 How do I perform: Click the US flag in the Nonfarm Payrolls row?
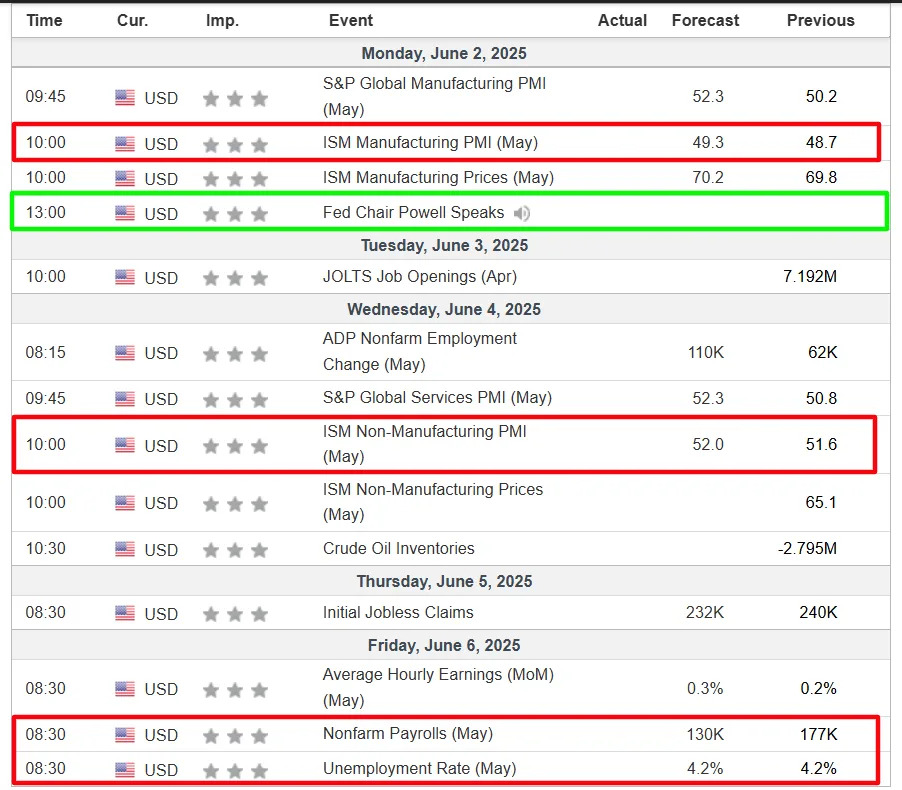click(125, 735)
